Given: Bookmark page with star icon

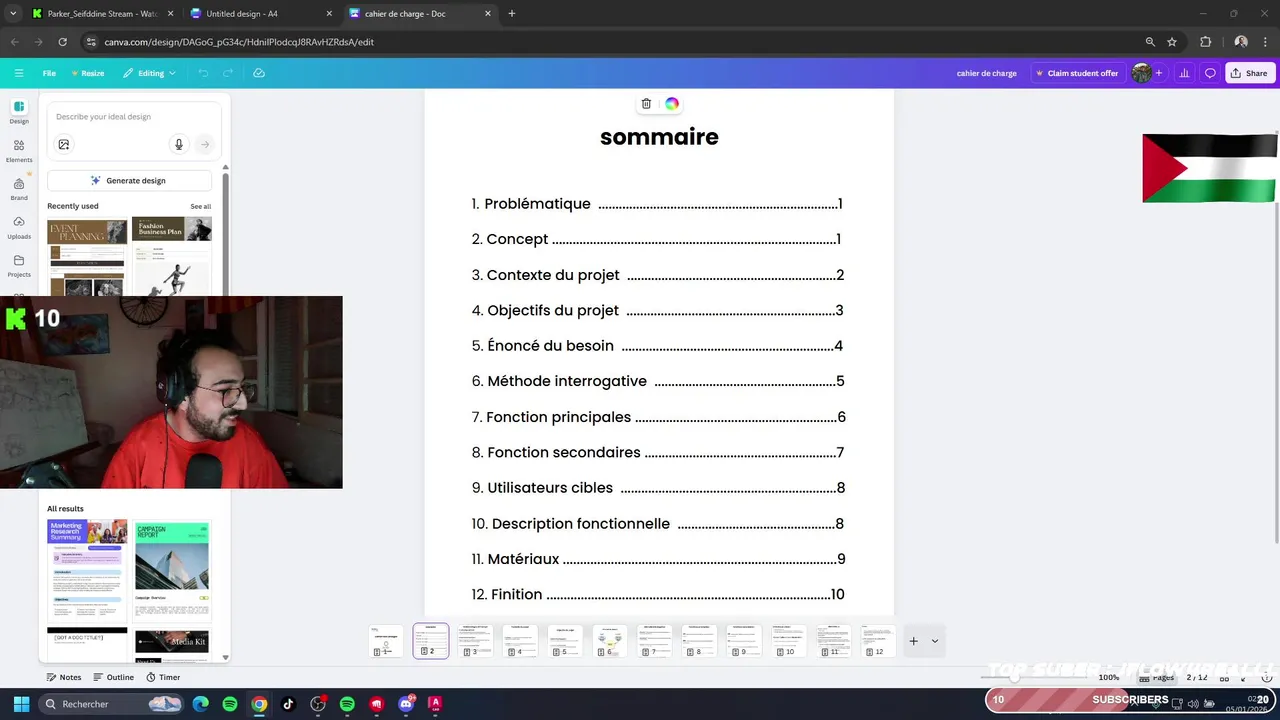Looking at the screenshot, I should (1172, 42).
